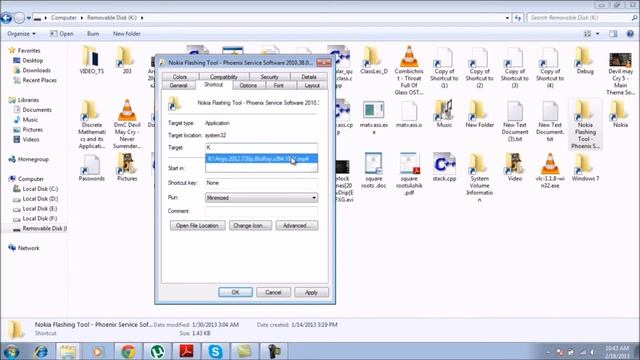Select Copy of Shortcut to (3)

[x=514, y=67]
